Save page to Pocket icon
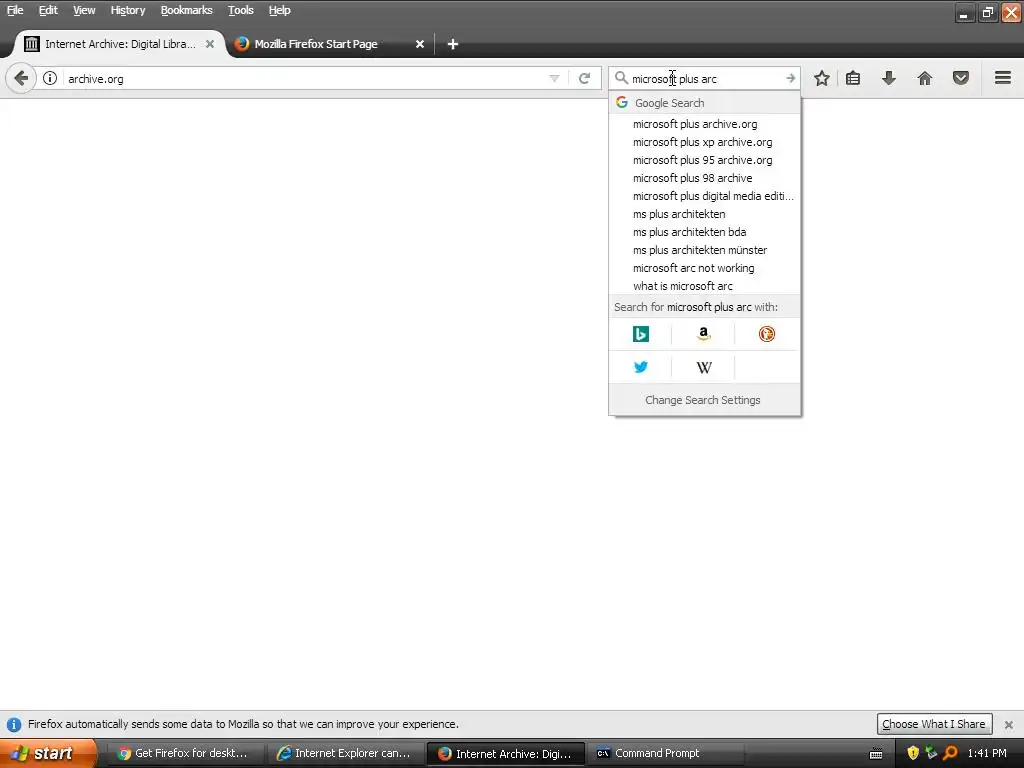The width and height of the screenshot is (1024, 768). 961,78
